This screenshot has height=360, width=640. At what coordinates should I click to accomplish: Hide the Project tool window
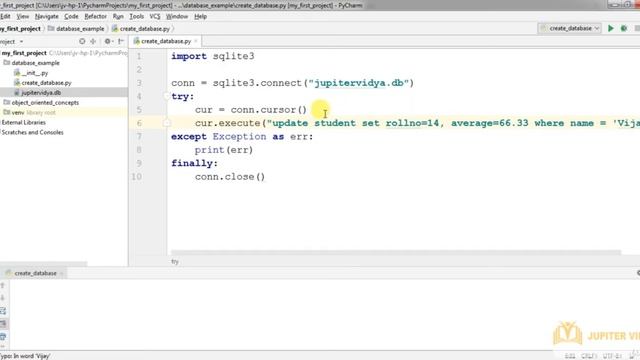click(x=121, y=41)
